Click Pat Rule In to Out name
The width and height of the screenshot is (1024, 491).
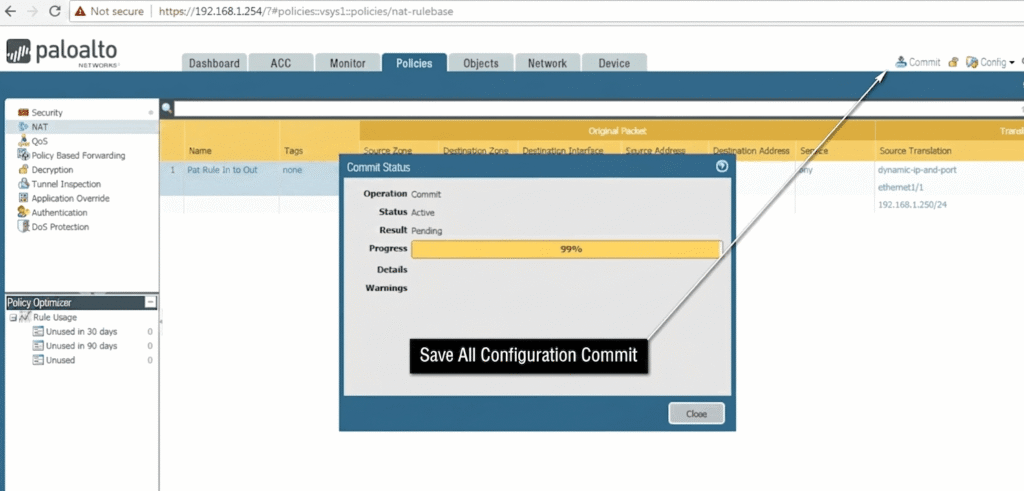coord(222,170)
